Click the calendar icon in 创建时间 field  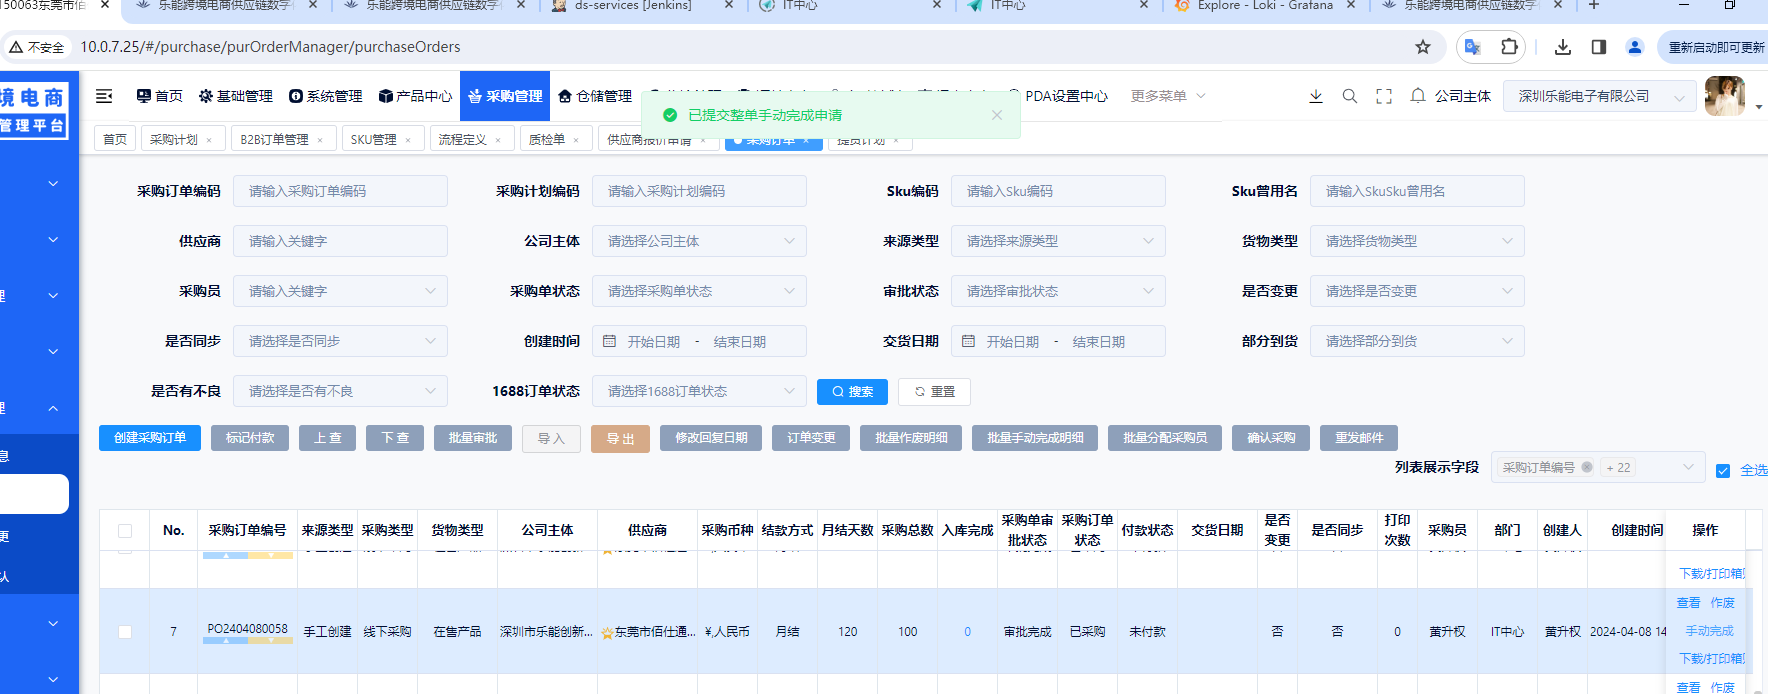(x=610, y=341)
